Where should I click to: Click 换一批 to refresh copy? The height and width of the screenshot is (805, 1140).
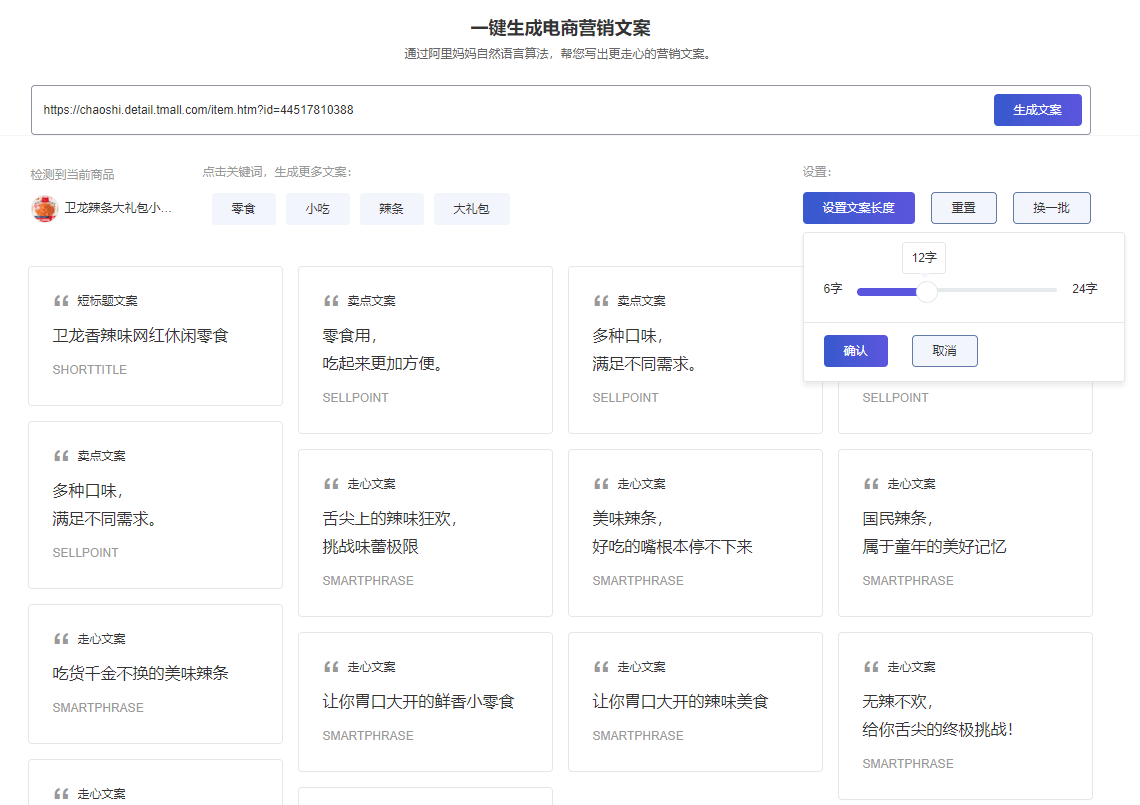coord(1051,208)
